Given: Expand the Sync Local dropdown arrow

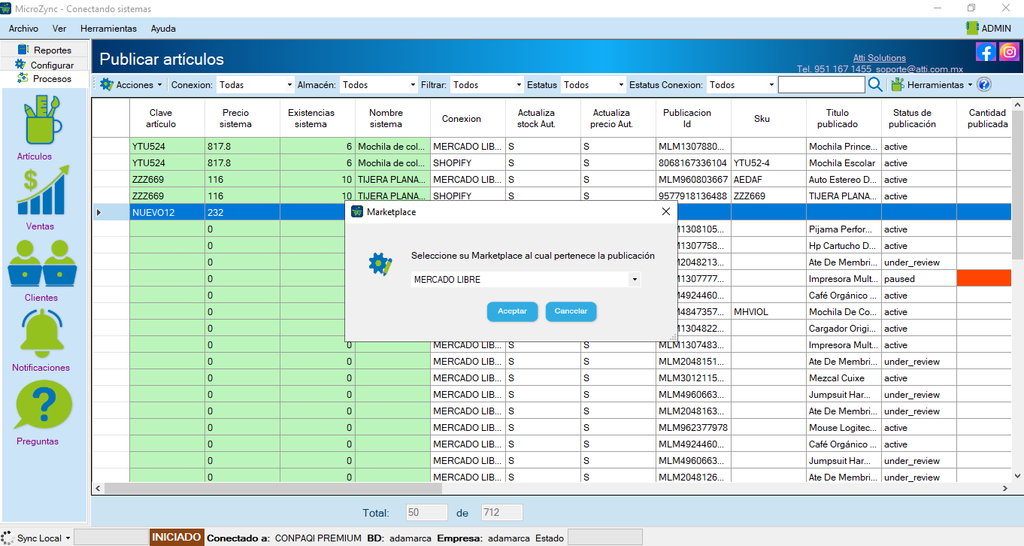Looking at the screenshot, I should click(67, 538).
